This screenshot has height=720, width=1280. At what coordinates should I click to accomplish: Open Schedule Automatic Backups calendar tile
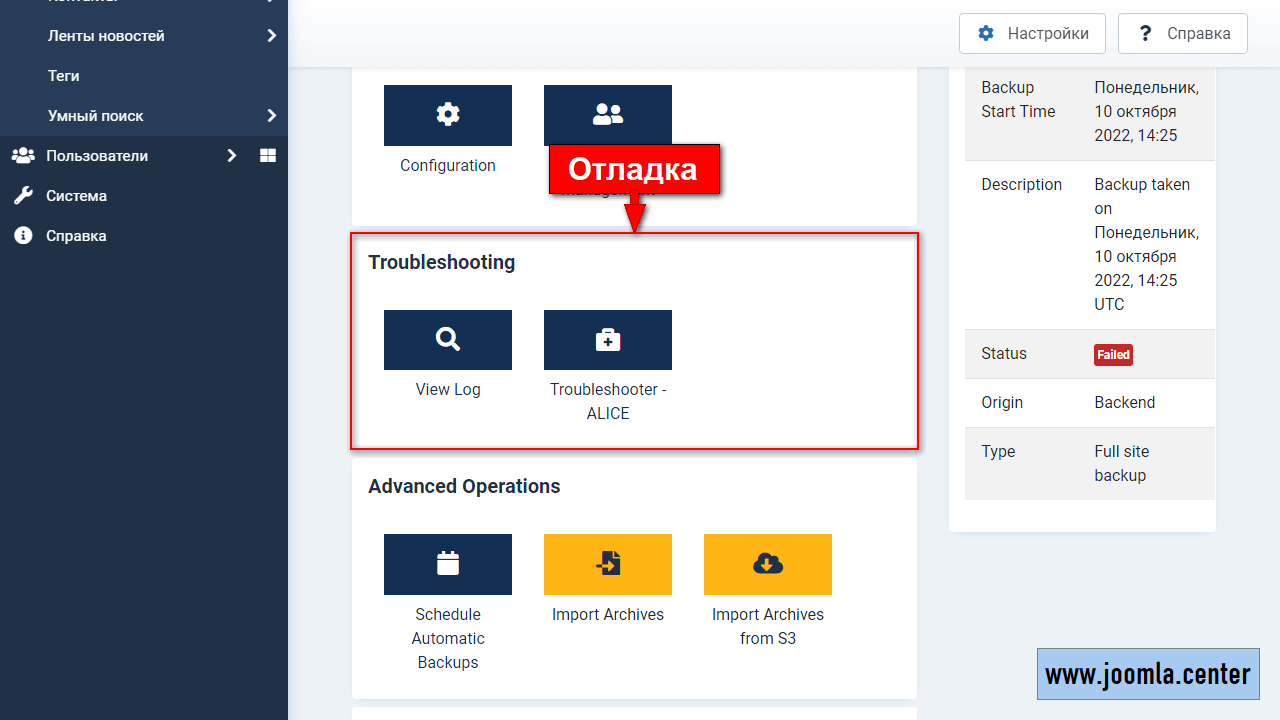click(447, 564)
